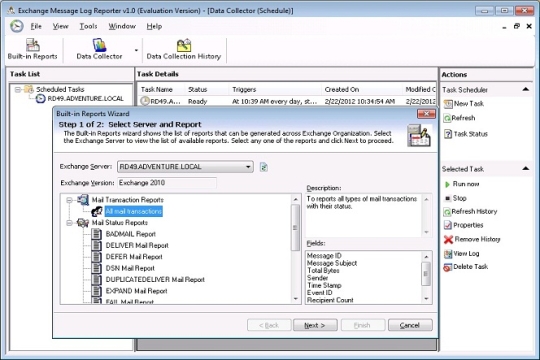Collapse the Scheduled Tasks tree node
The height and width of the screenshot is (360, 540).
click(17, 90)
